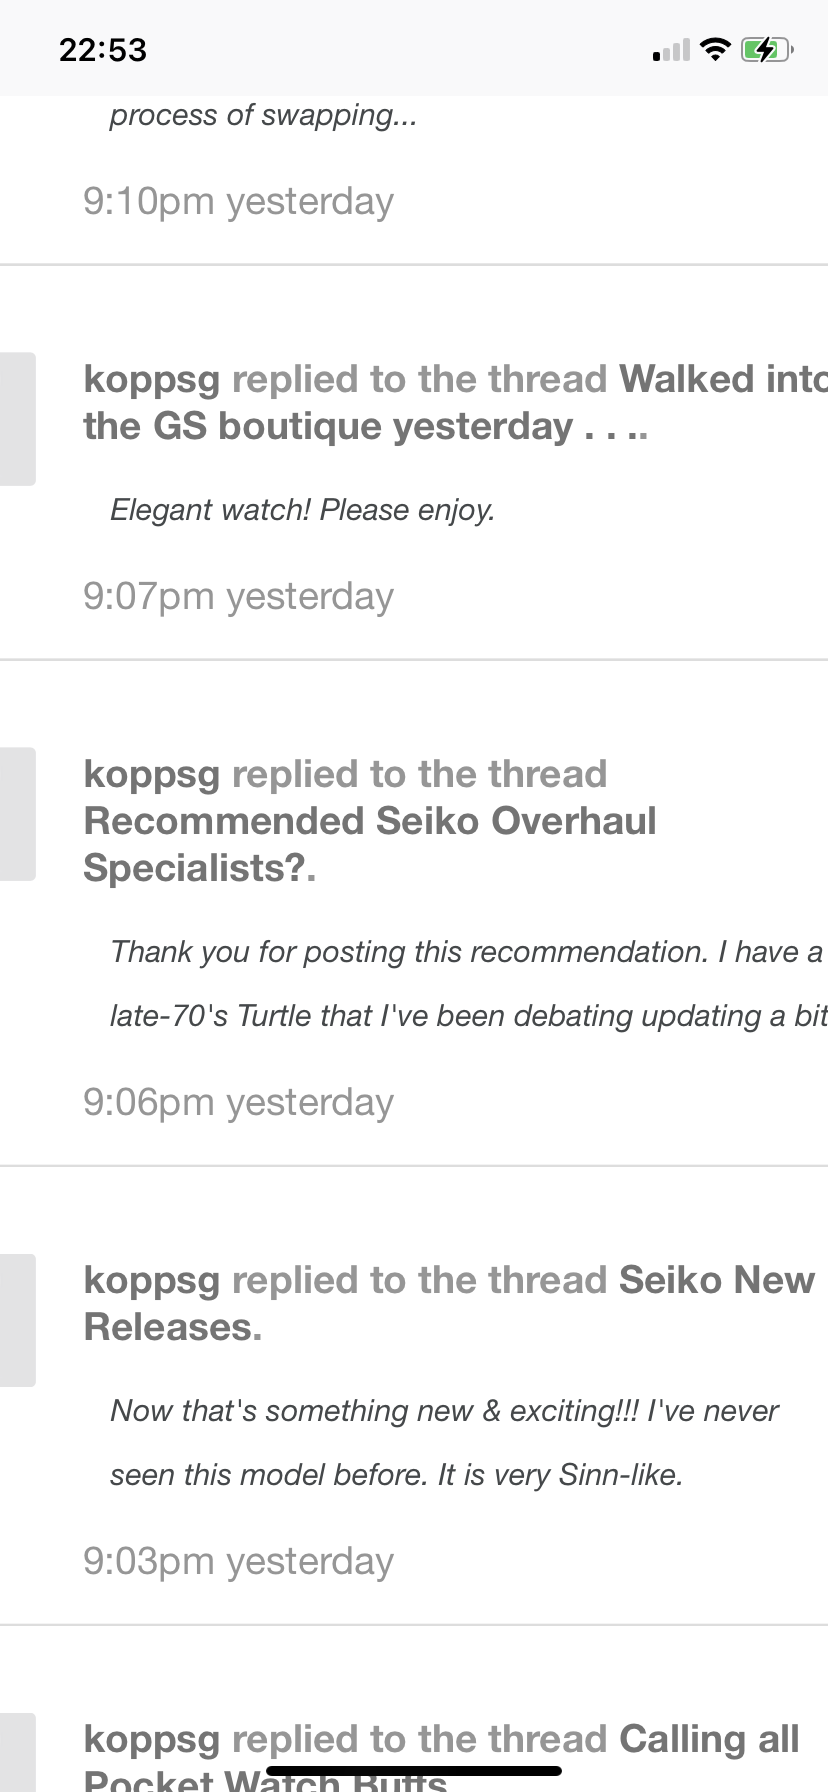Tap koppsg username in Pocket Watch entry
Image resolution: width=828 pixels, height=1792 pixels.
click(151, 1739)
